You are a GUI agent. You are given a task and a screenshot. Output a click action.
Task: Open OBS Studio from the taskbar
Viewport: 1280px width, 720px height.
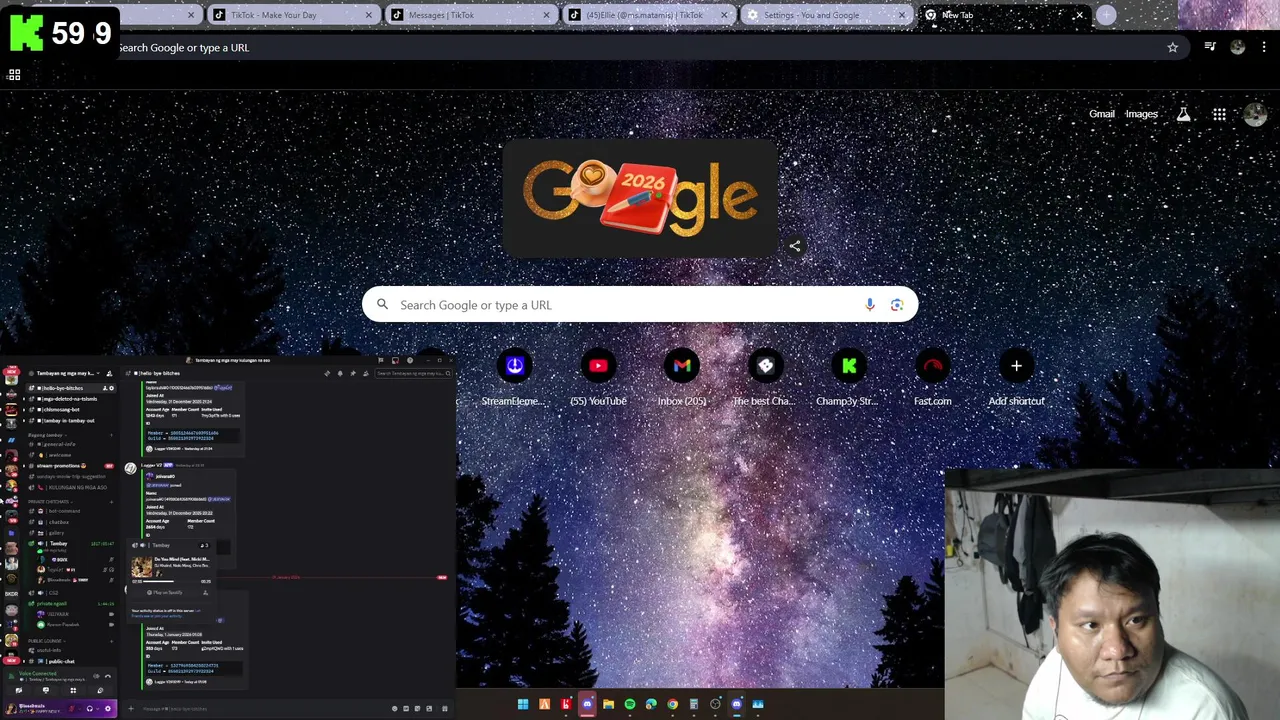715,704
